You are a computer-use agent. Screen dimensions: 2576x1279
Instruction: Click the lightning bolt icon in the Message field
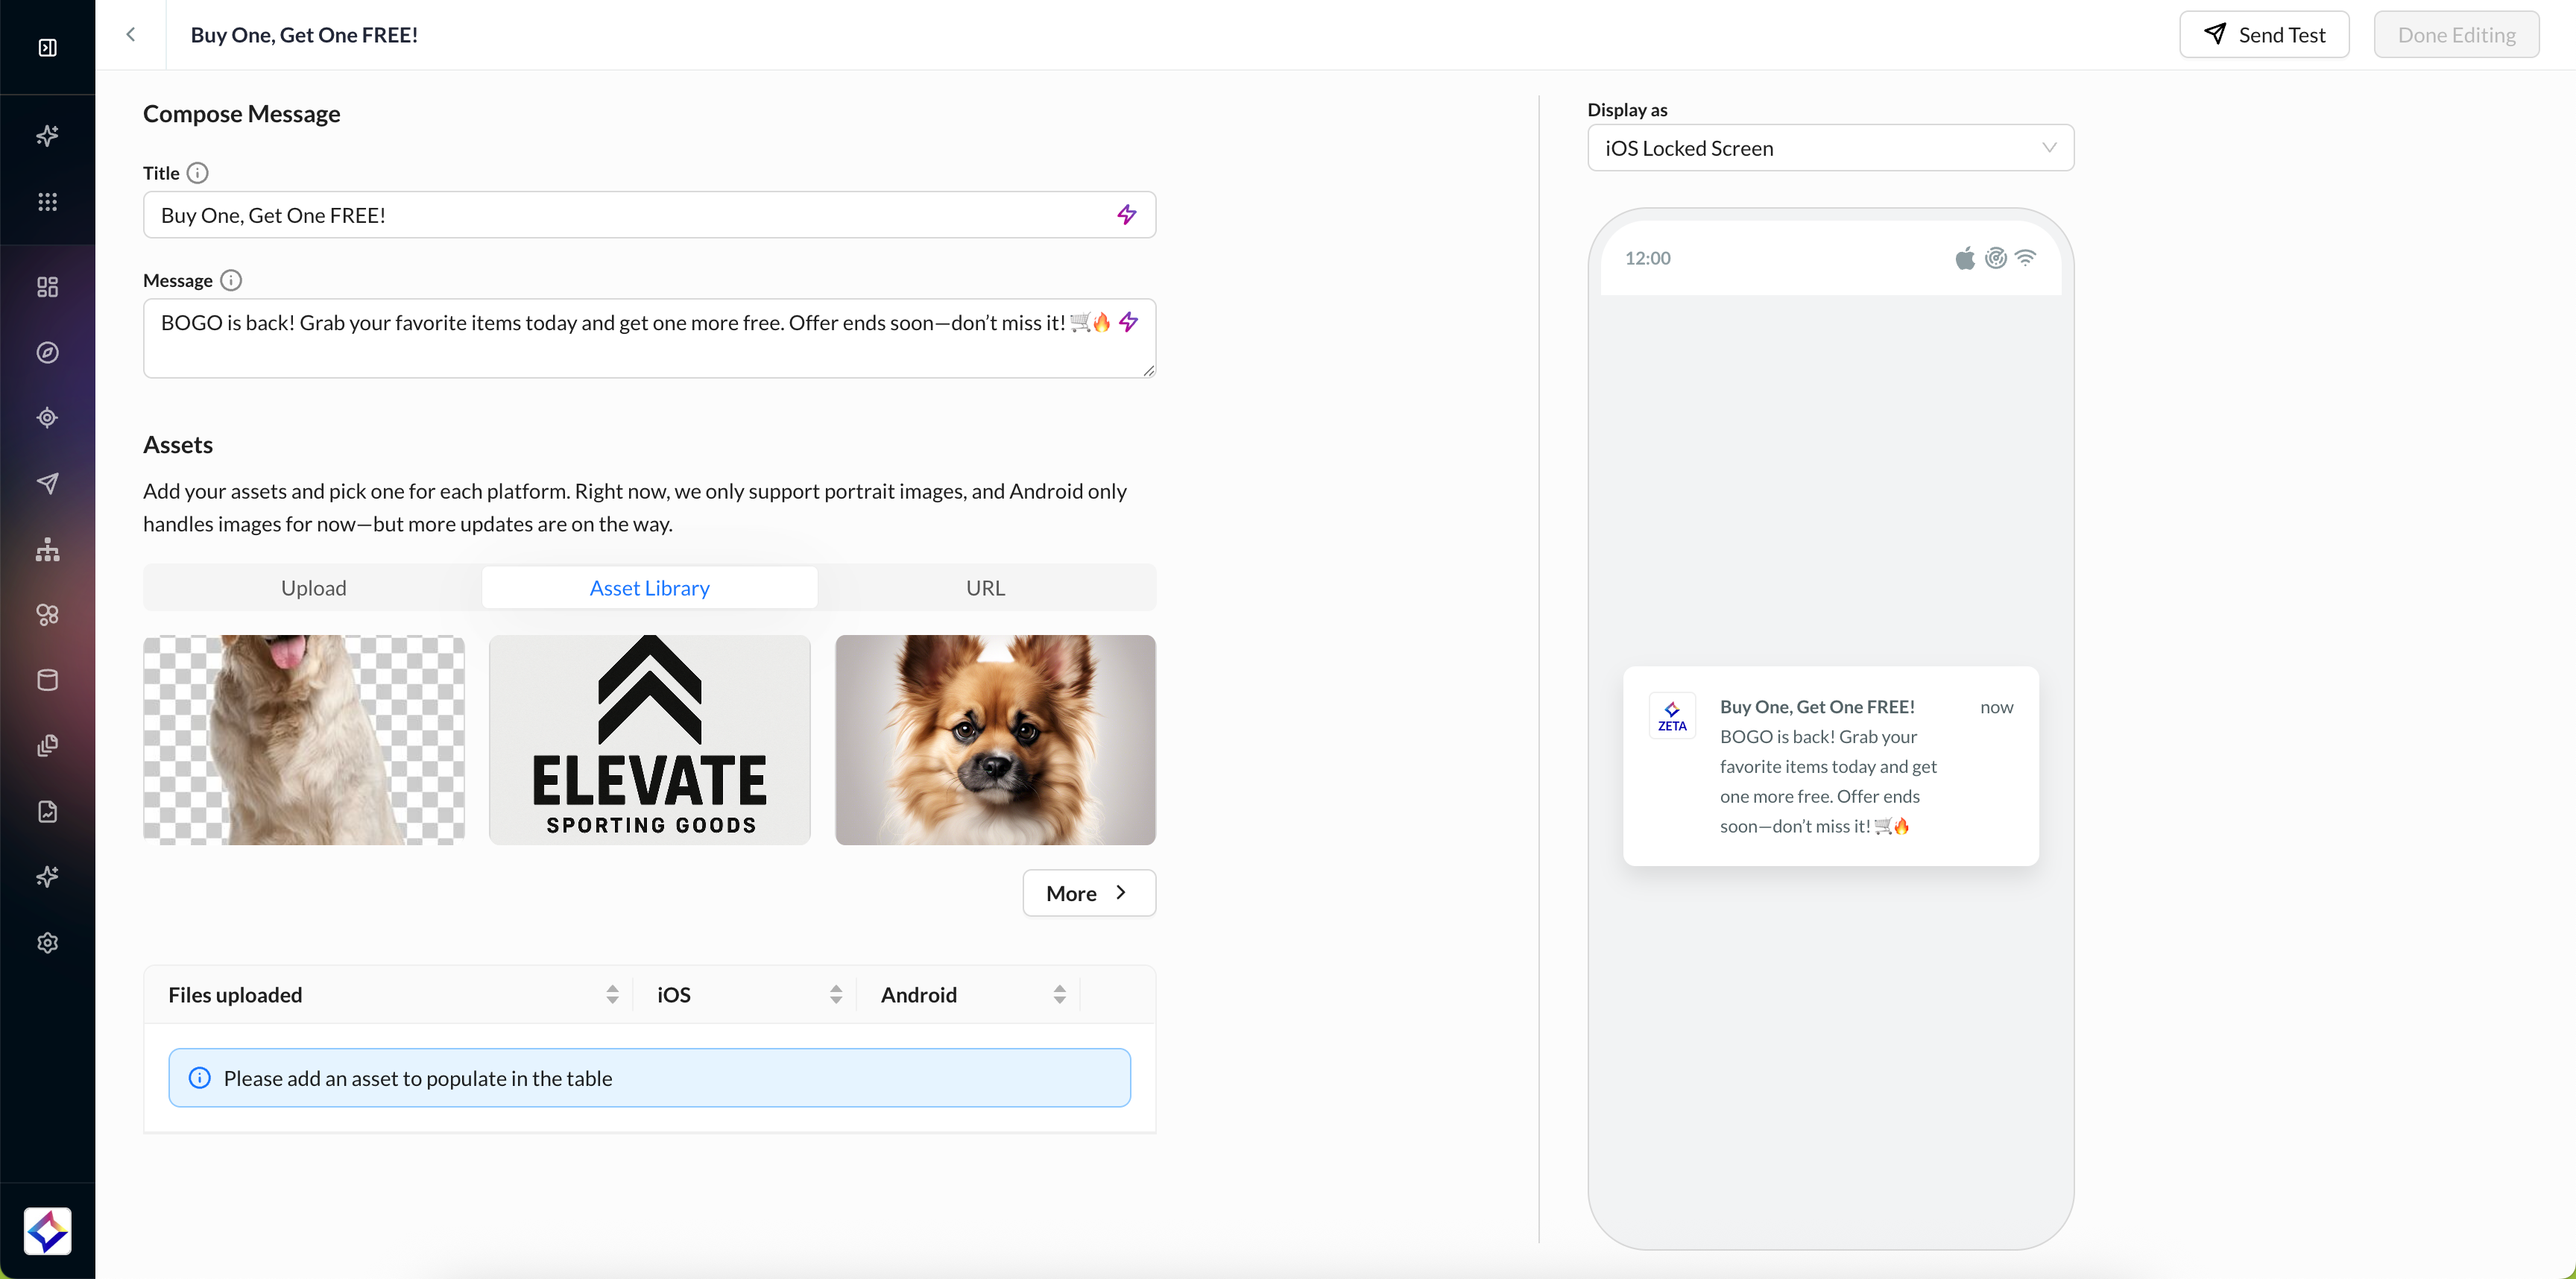[x=1128, y=322]
